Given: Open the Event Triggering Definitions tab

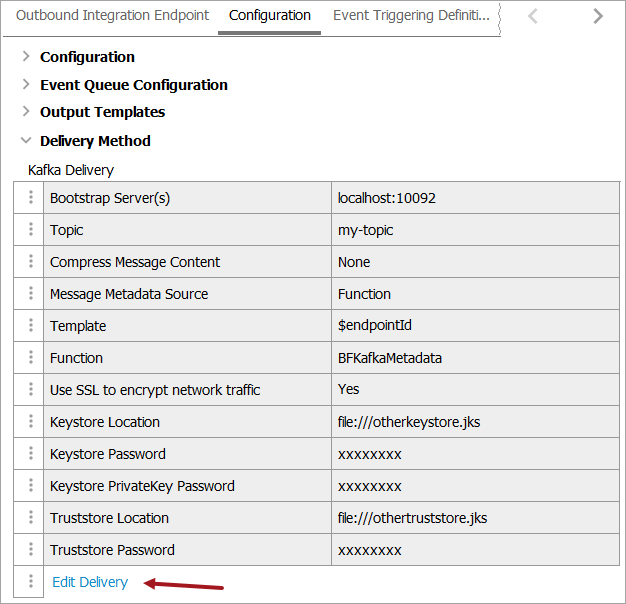Looking at the screenshot, I should 411,16.
